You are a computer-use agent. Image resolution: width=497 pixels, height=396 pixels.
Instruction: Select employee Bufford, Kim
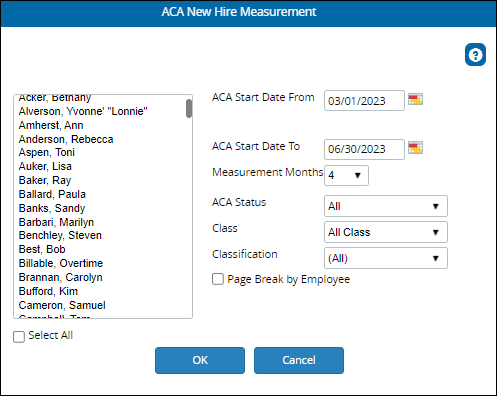click(48, 291)
